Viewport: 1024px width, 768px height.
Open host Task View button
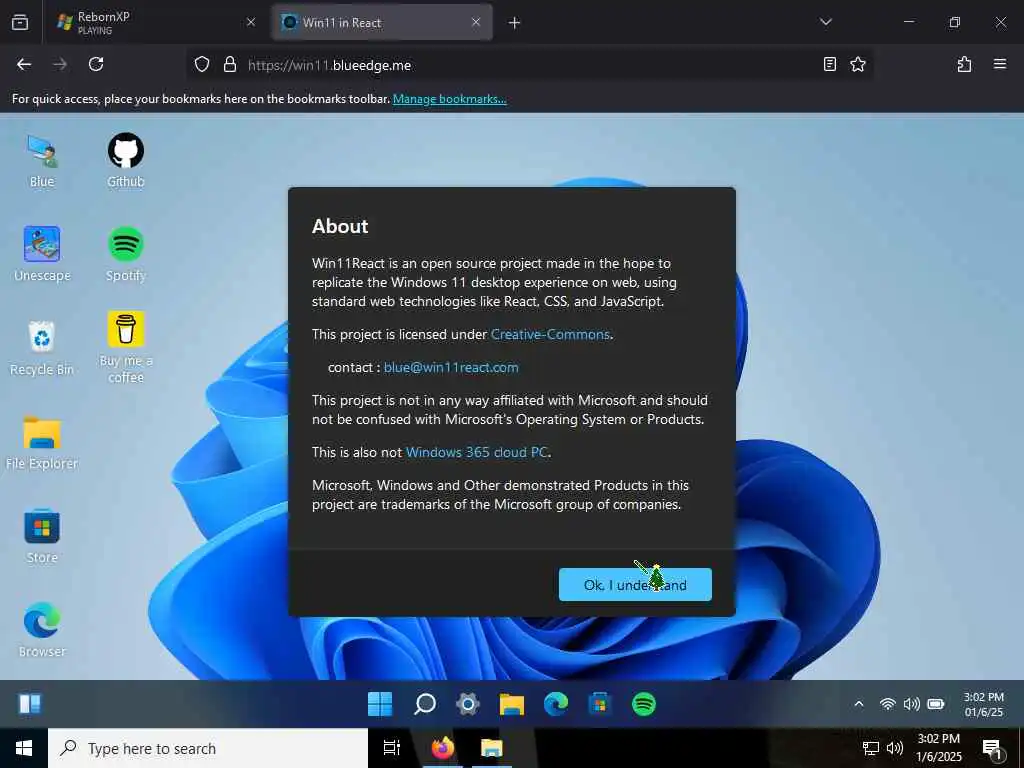point(392,748)
